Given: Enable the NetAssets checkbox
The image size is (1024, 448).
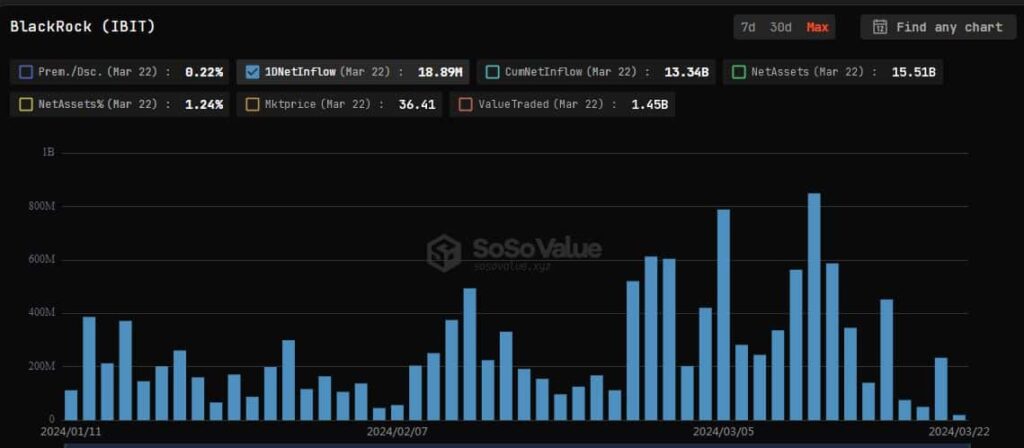Looking at the screenshot, I should pos(739,72).
